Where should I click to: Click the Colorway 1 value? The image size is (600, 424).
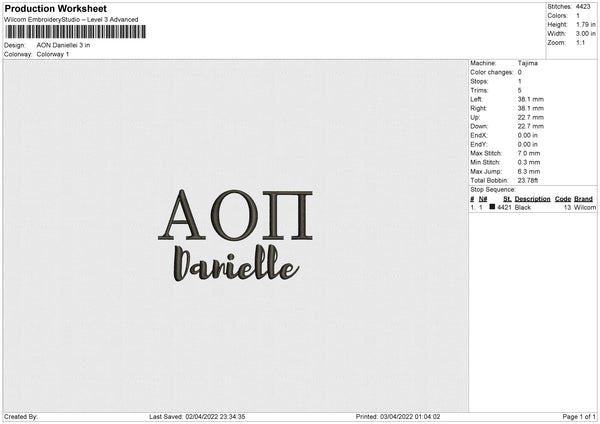[x=53, y=54]
